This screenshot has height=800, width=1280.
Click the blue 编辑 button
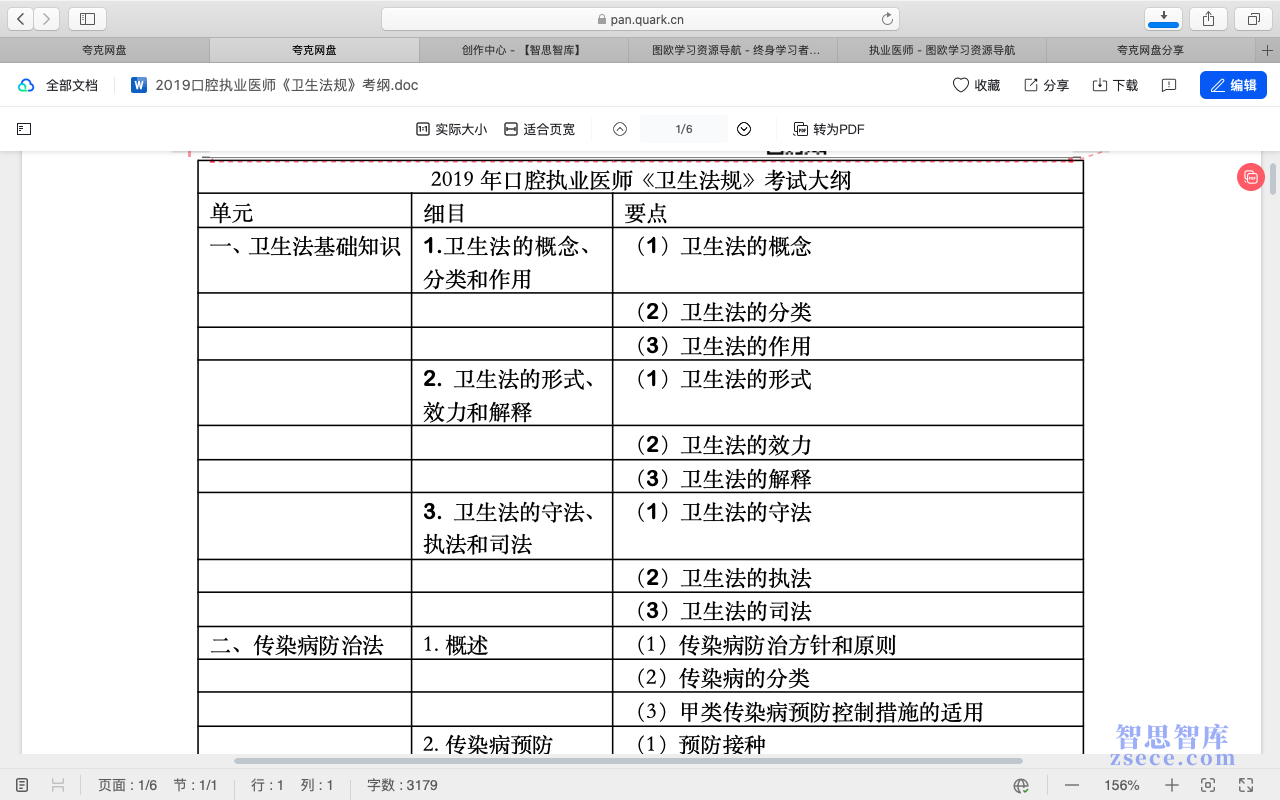pos(1233,85)
